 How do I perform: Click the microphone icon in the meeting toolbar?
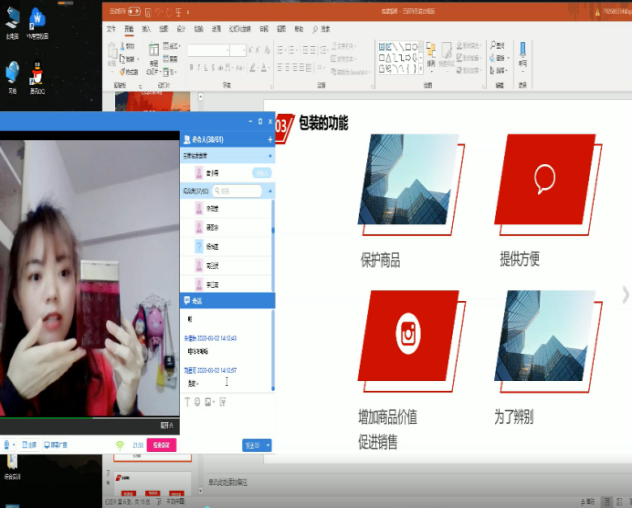(x=6, y=445)
